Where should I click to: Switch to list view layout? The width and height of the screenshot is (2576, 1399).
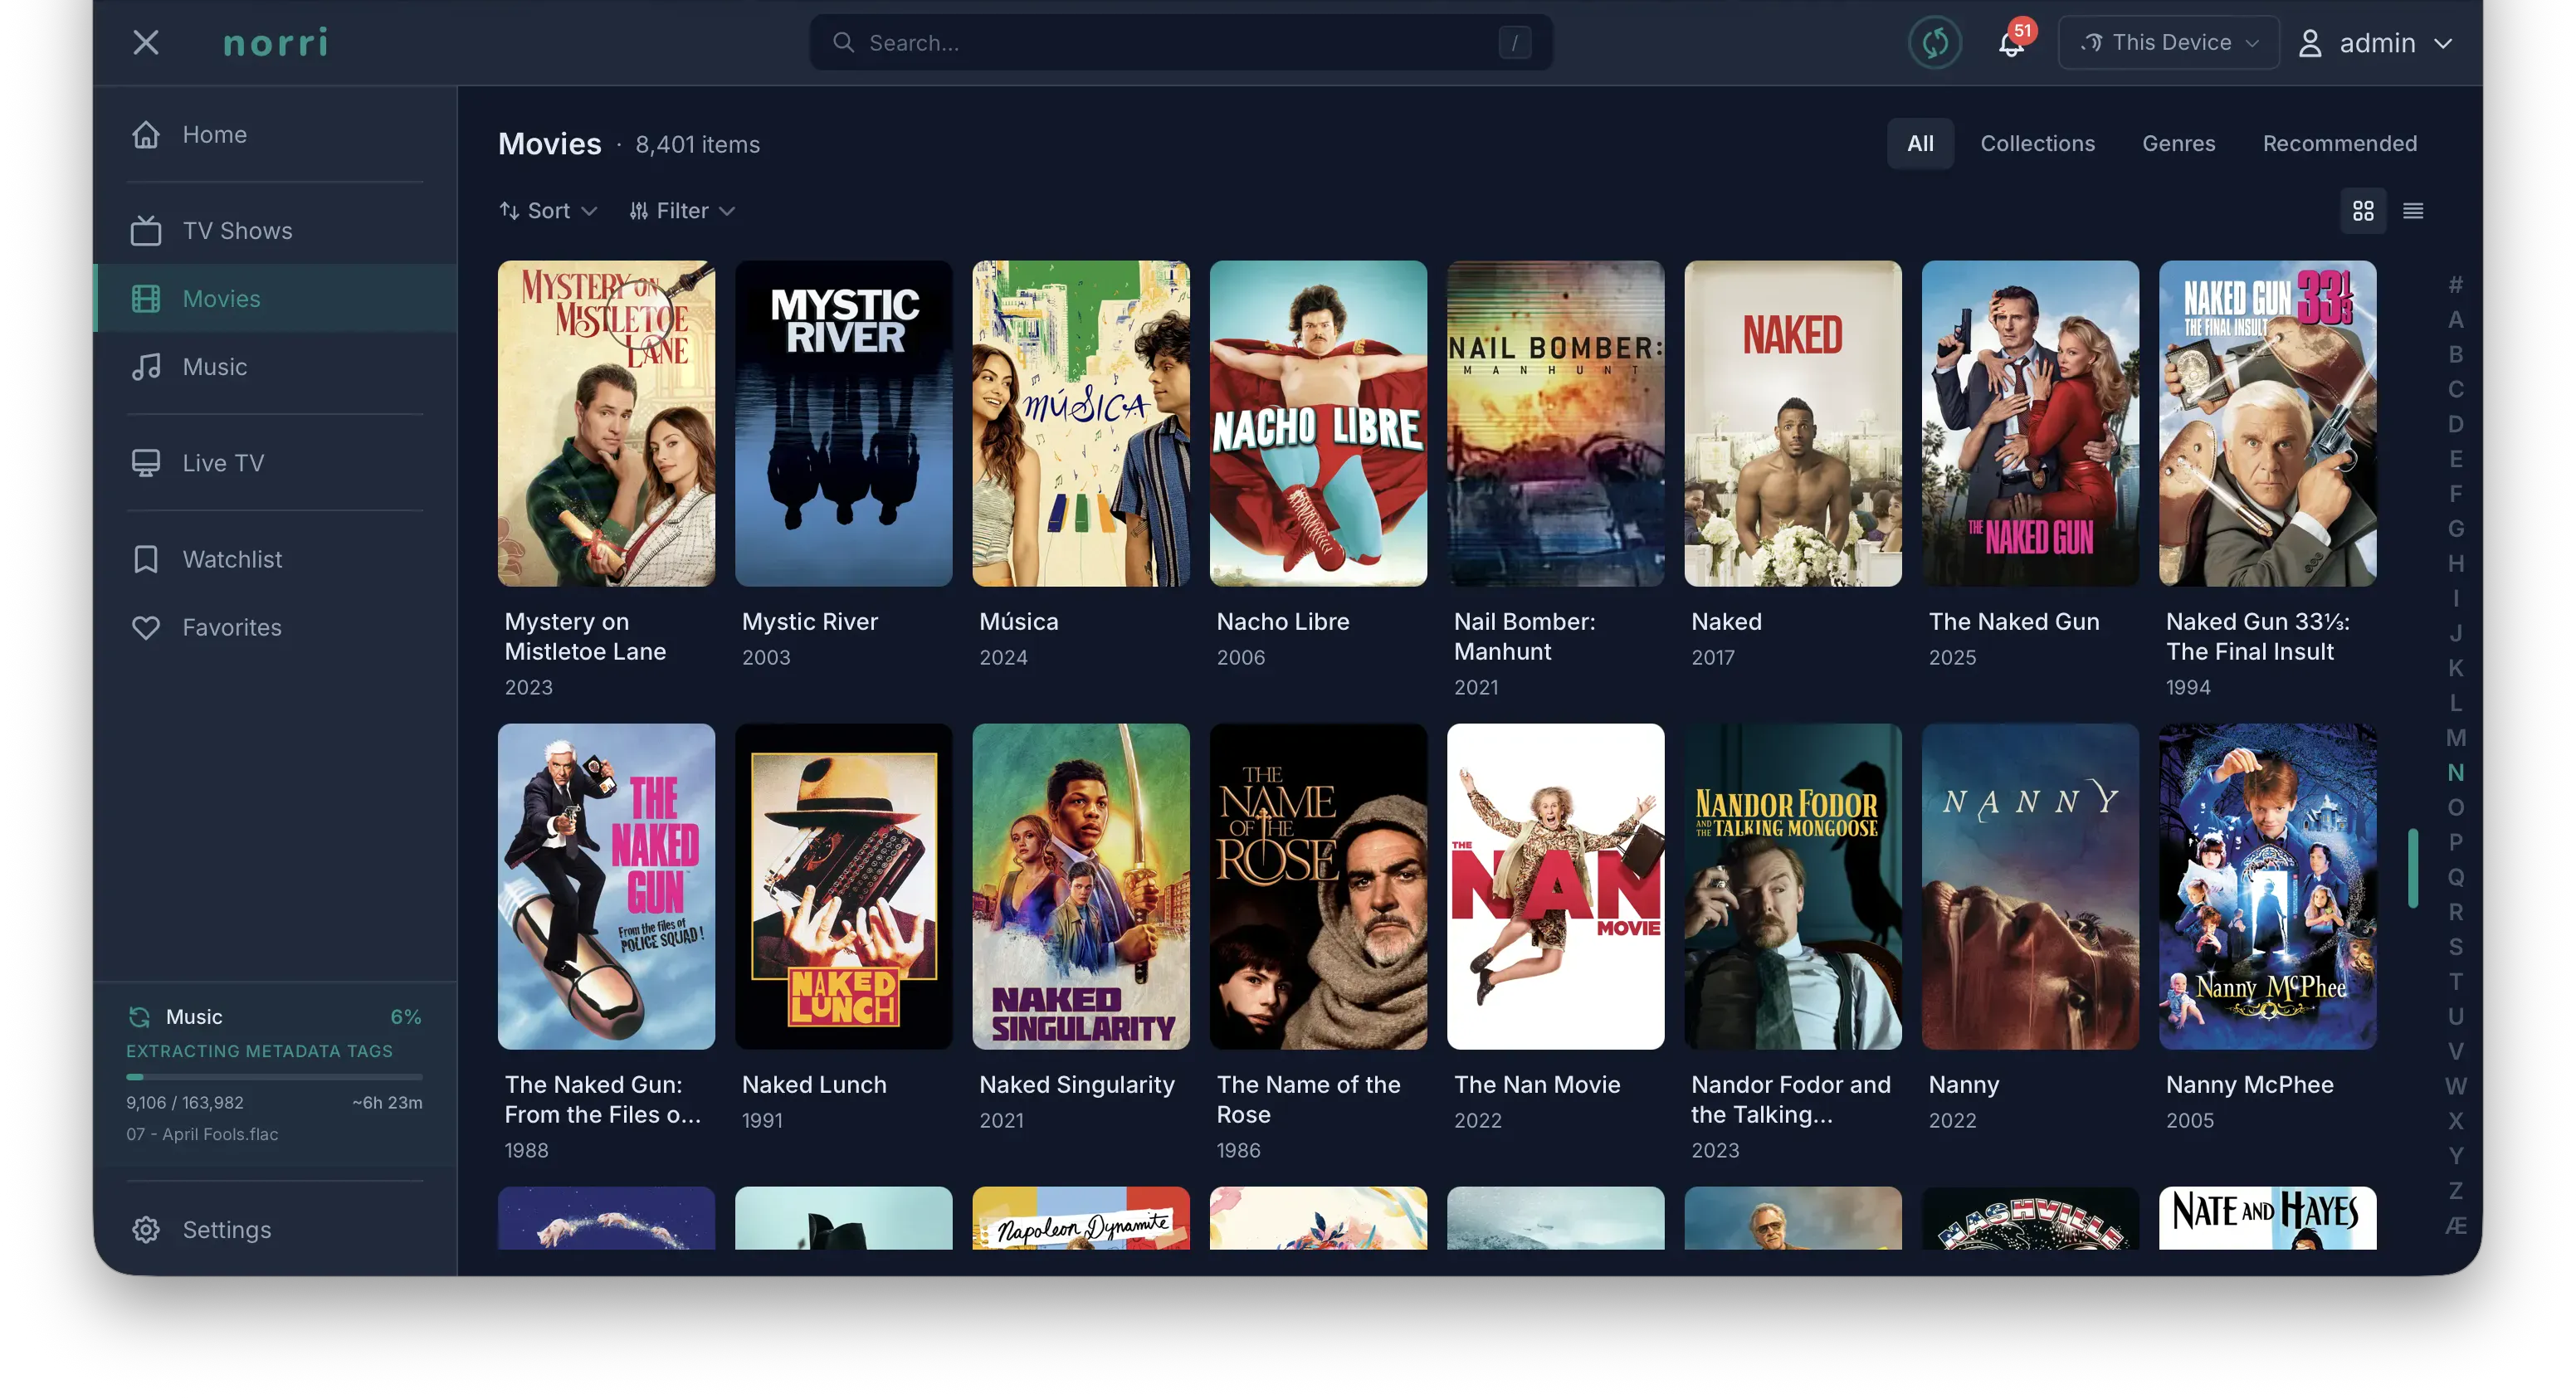point(2413,211)
